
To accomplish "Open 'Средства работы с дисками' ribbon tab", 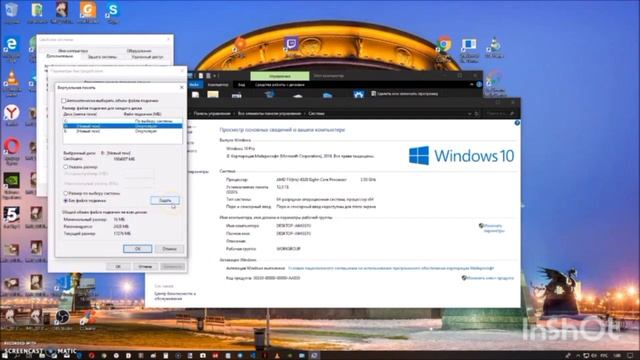I will pyautogui.click(x=280, y=84).
